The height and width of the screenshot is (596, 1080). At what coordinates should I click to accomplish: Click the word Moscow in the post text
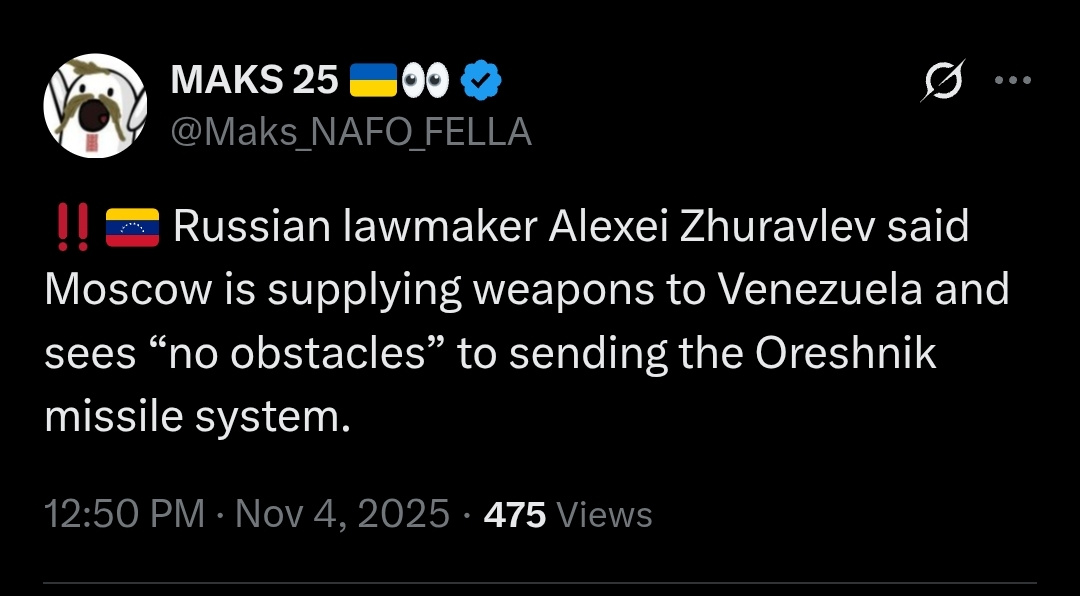coord(129,290)
